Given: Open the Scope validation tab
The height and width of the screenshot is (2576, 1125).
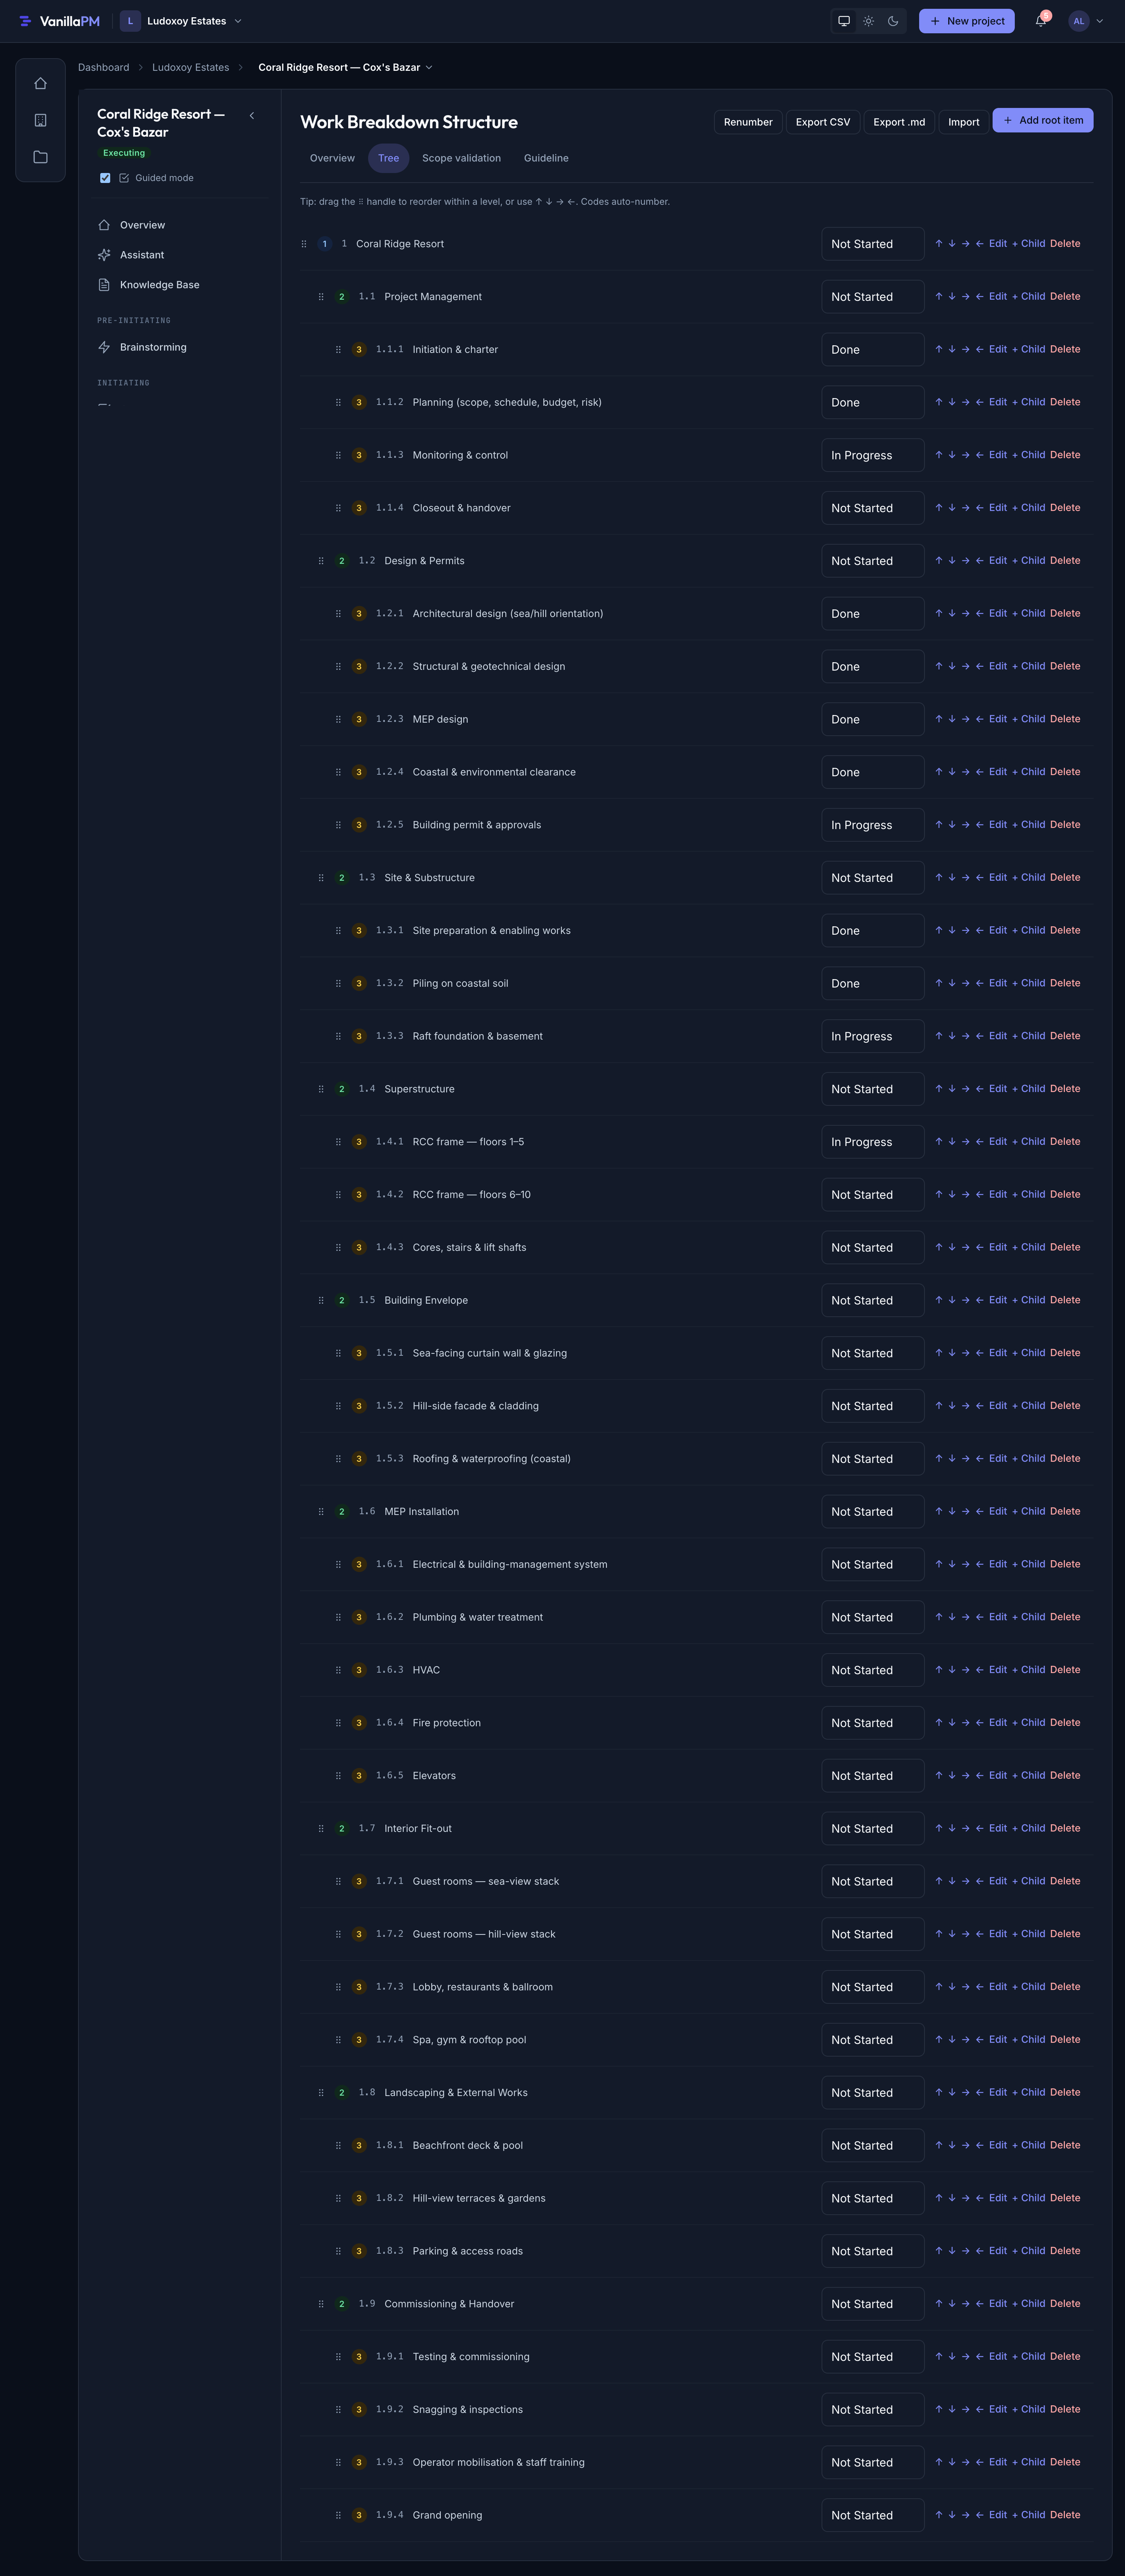Looking at the screenshot, I should pyautogui.click(x=461, y=158).
